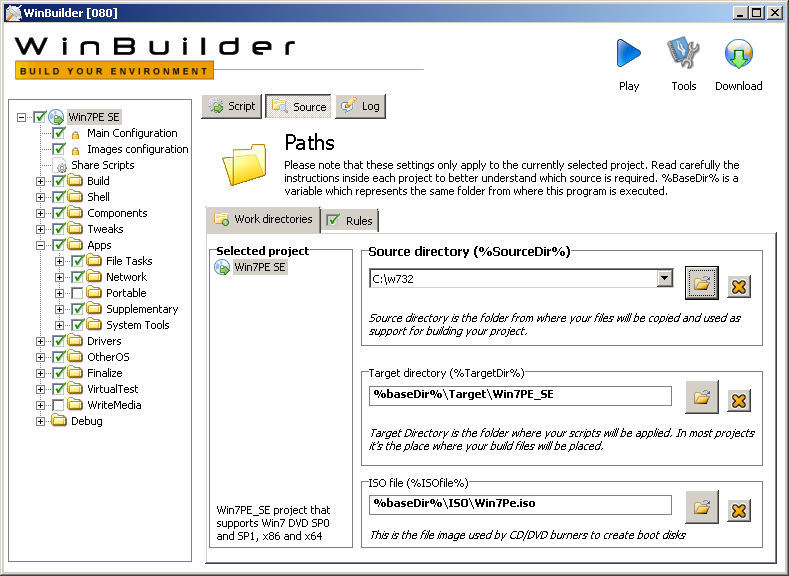
Task: Uncheck the Supplementary checkbox
Action: tap(77, 309)
